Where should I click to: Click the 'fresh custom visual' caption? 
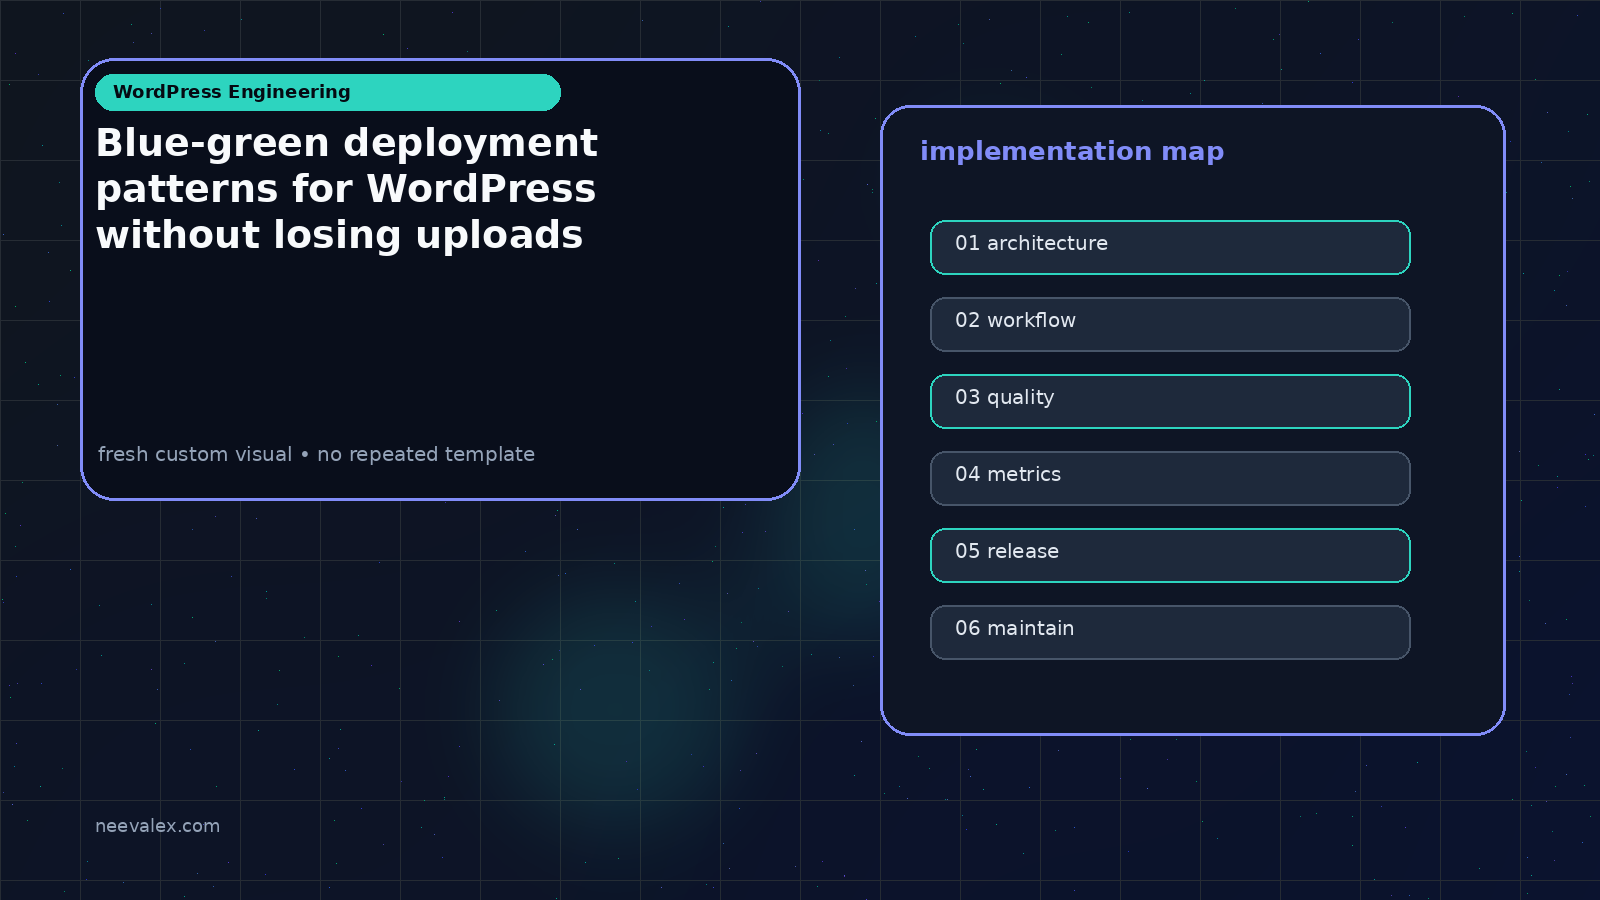(x=316, y=454)
